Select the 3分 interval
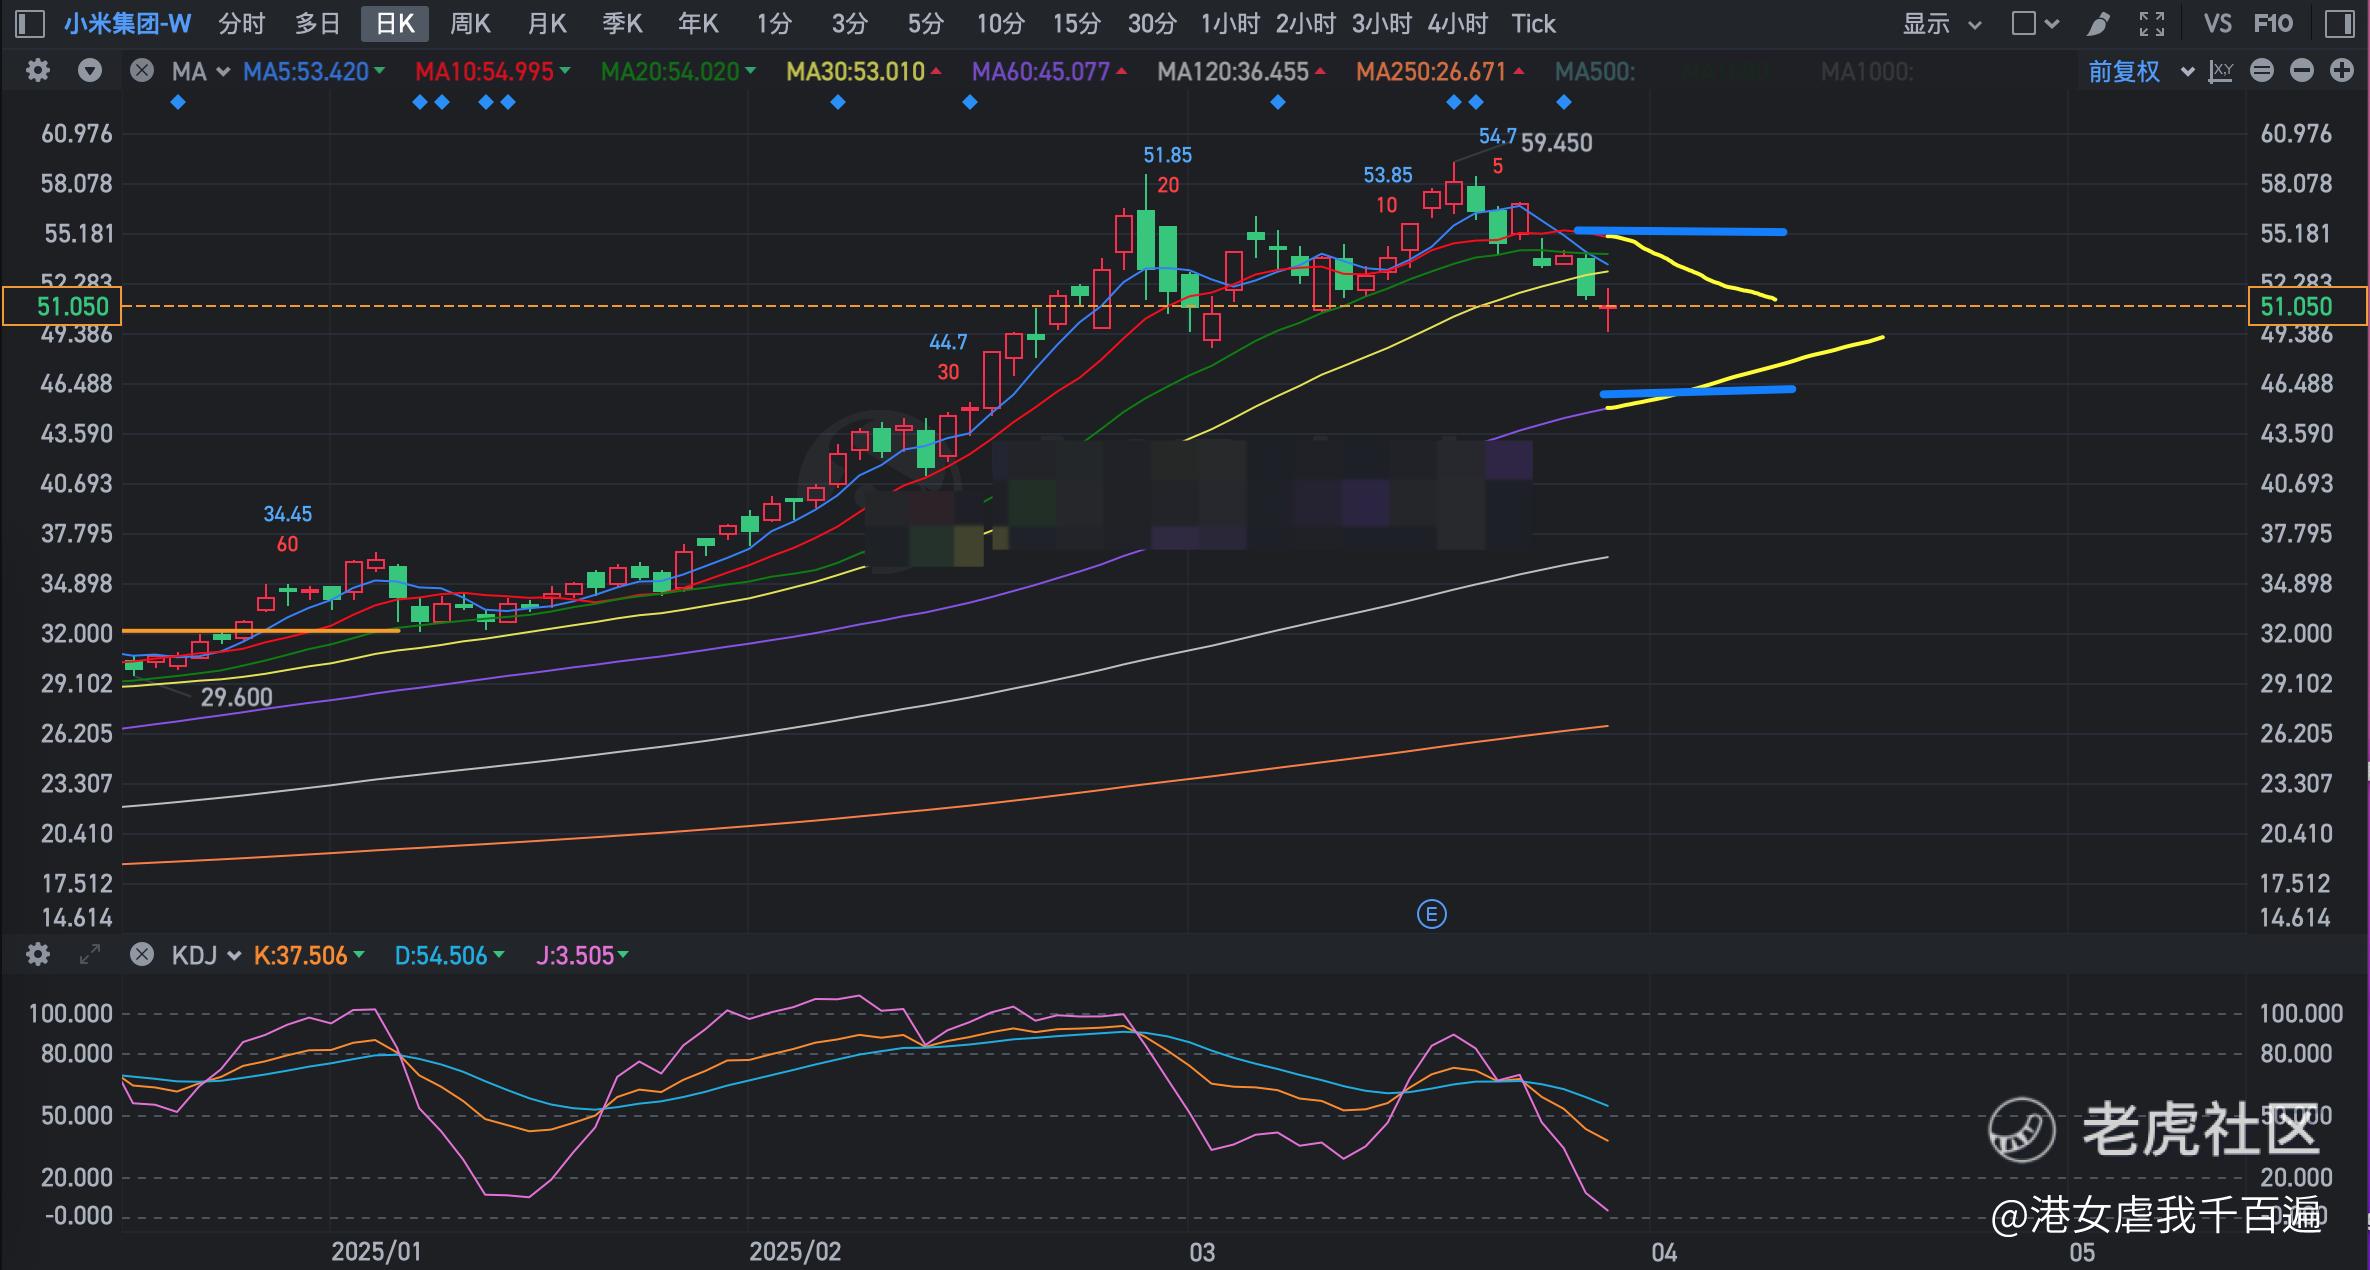 tap(849, 24)
